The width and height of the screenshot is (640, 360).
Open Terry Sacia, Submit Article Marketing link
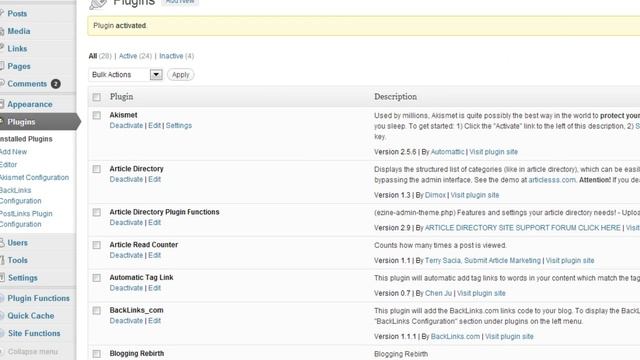tap(482, 260)
